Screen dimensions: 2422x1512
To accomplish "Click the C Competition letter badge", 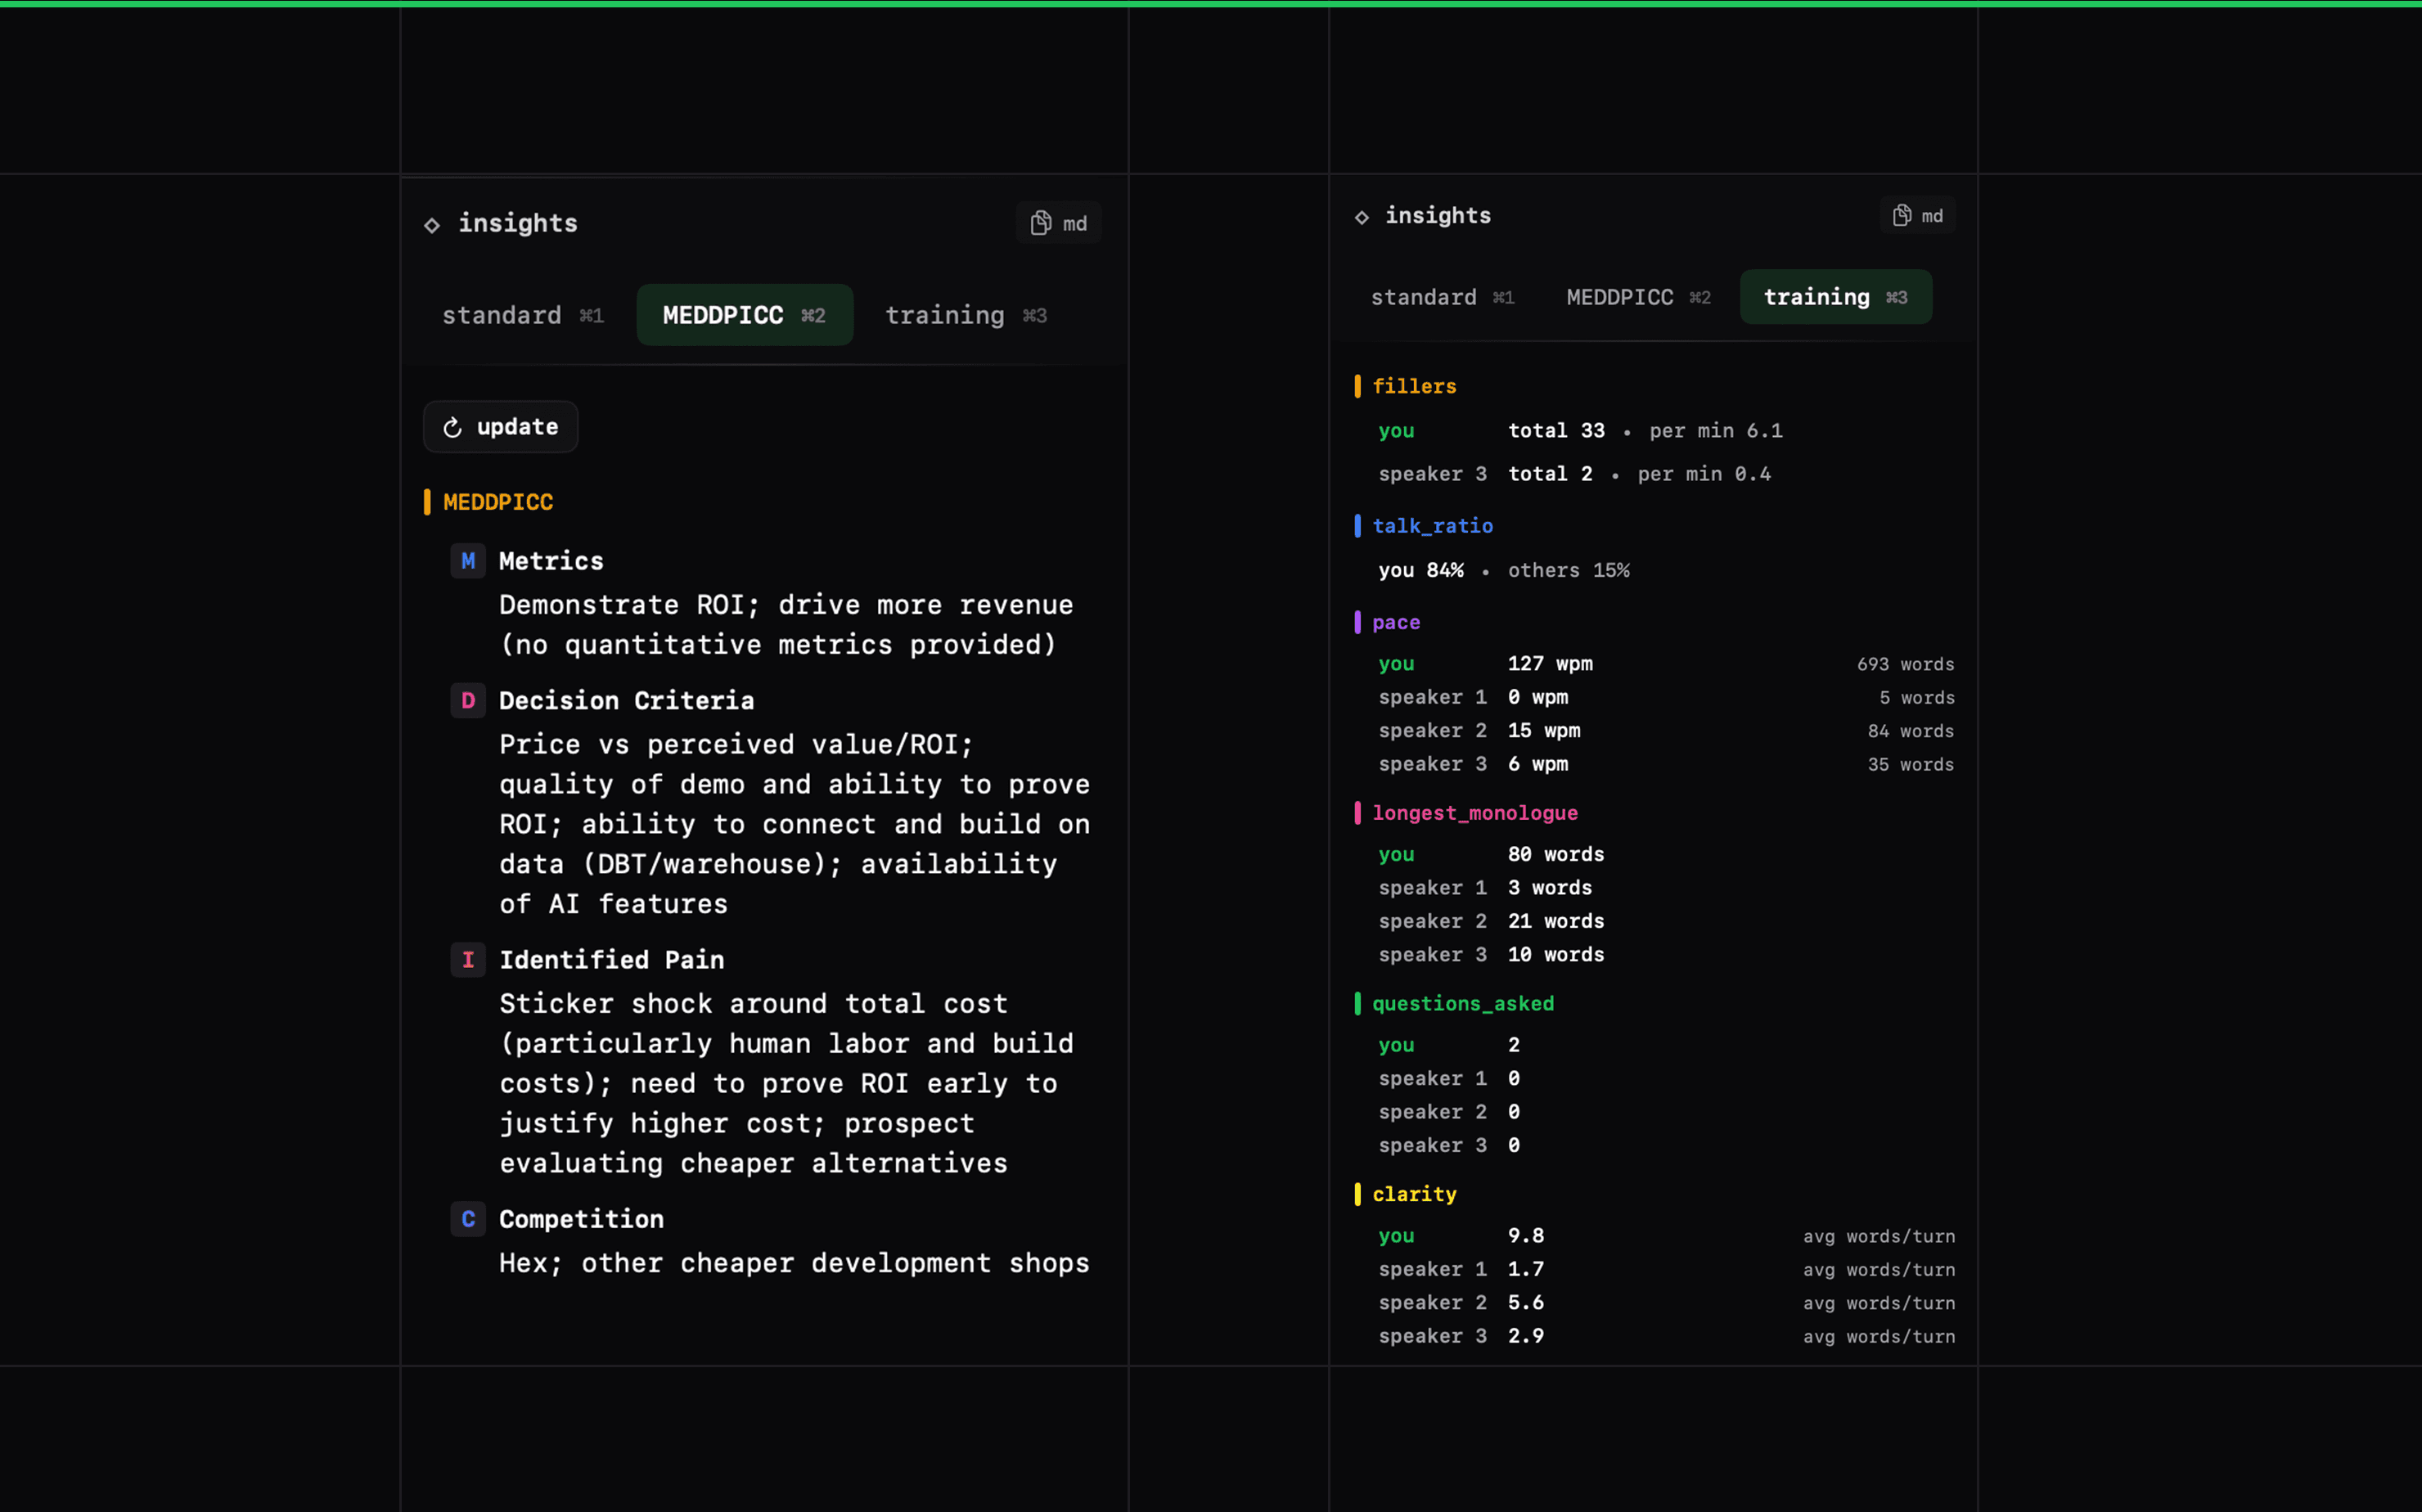I will coord(467,1219).
